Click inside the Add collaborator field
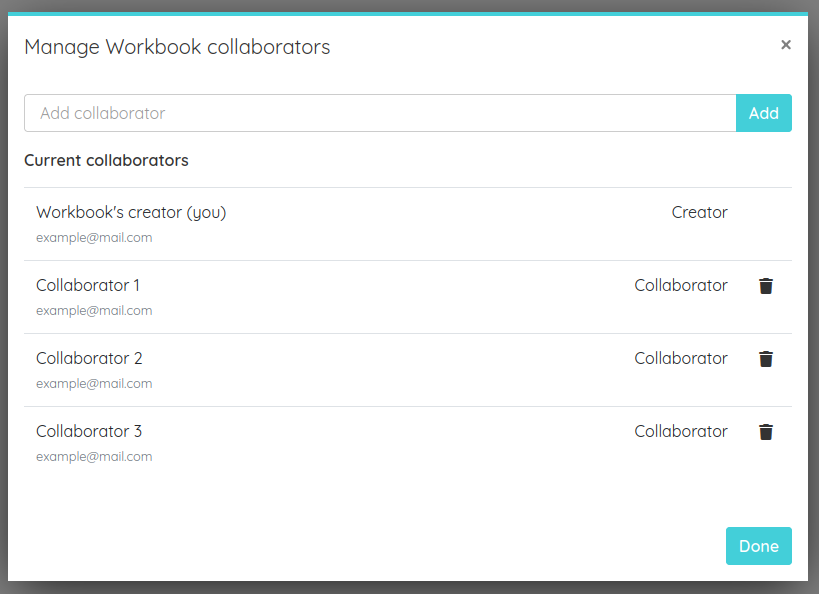The height and width of the screenshot is (594, 819). [380, 113]
